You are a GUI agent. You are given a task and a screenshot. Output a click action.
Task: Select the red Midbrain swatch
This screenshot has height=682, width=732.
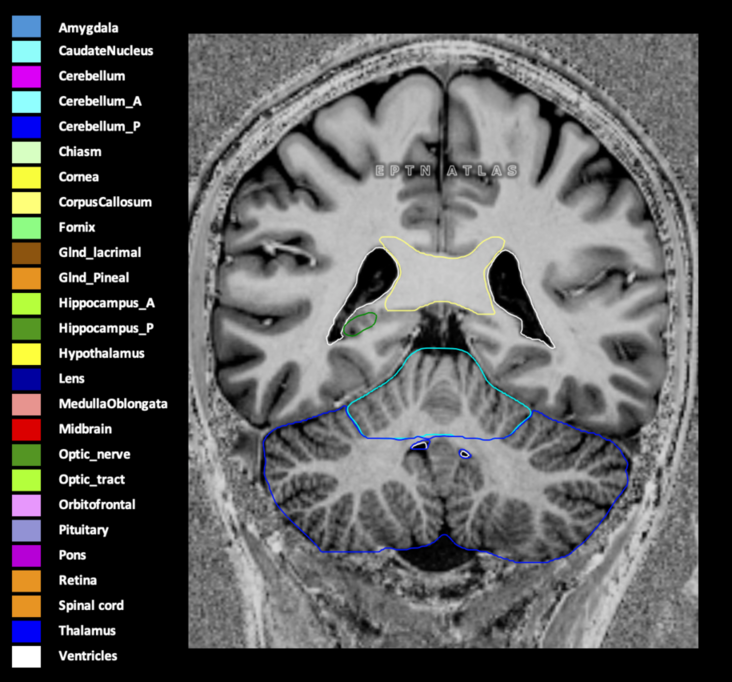point(26,430)
